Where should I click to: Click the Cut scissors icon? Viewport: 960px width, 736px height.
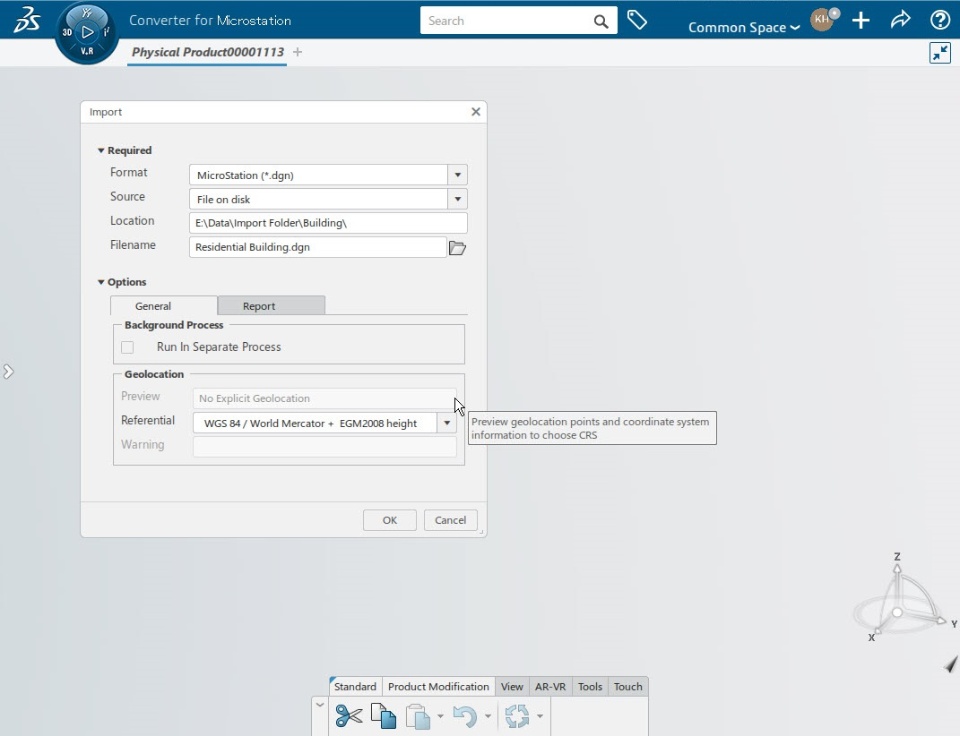point(349,716)
